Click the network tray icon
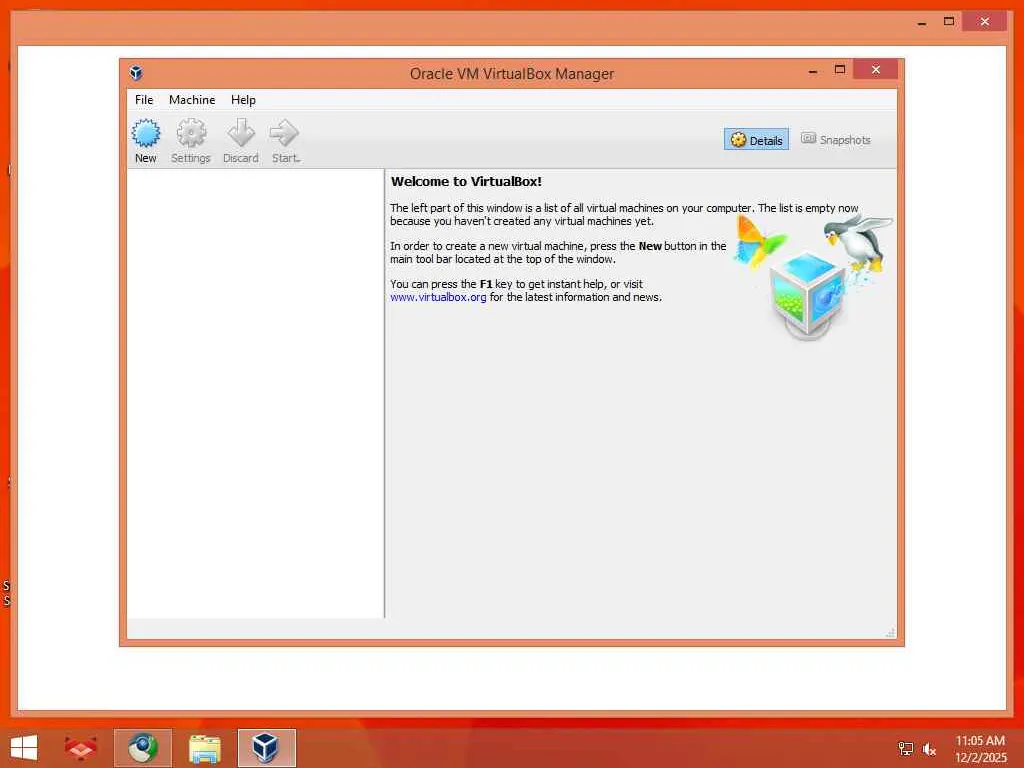 (x=905, y=749)
